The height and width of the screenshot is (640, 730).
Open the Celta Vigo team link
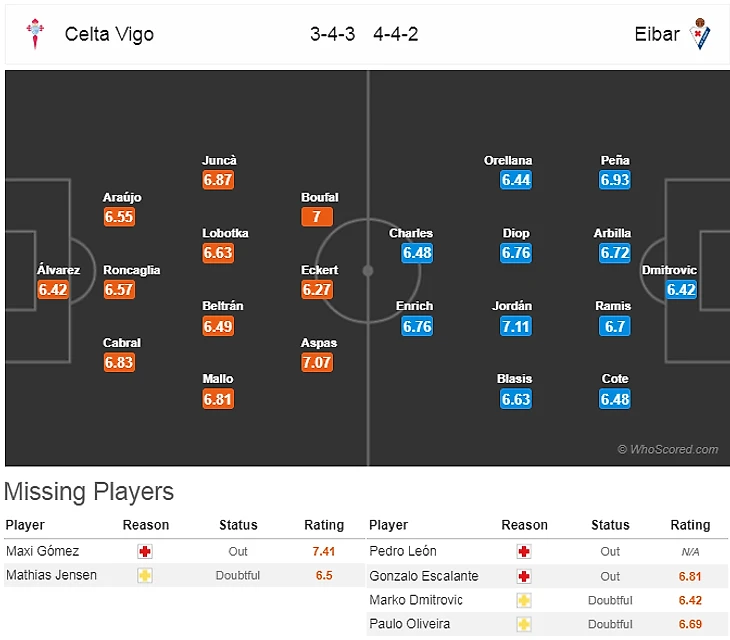[x=109, y=35]
